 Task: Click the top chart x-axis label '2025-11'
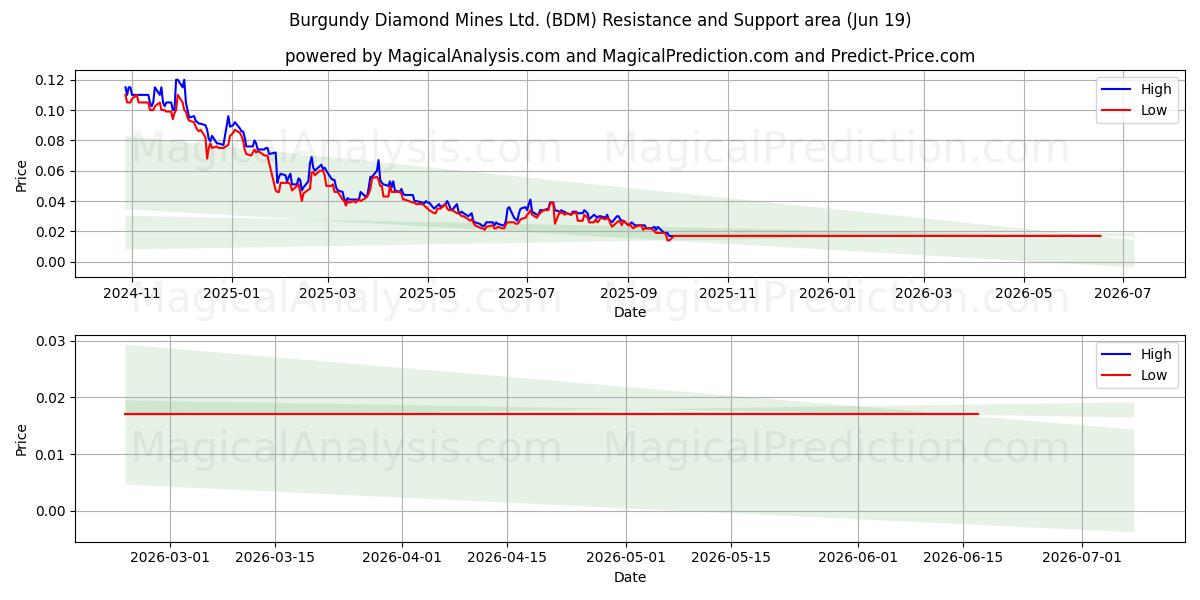point(728,295)
